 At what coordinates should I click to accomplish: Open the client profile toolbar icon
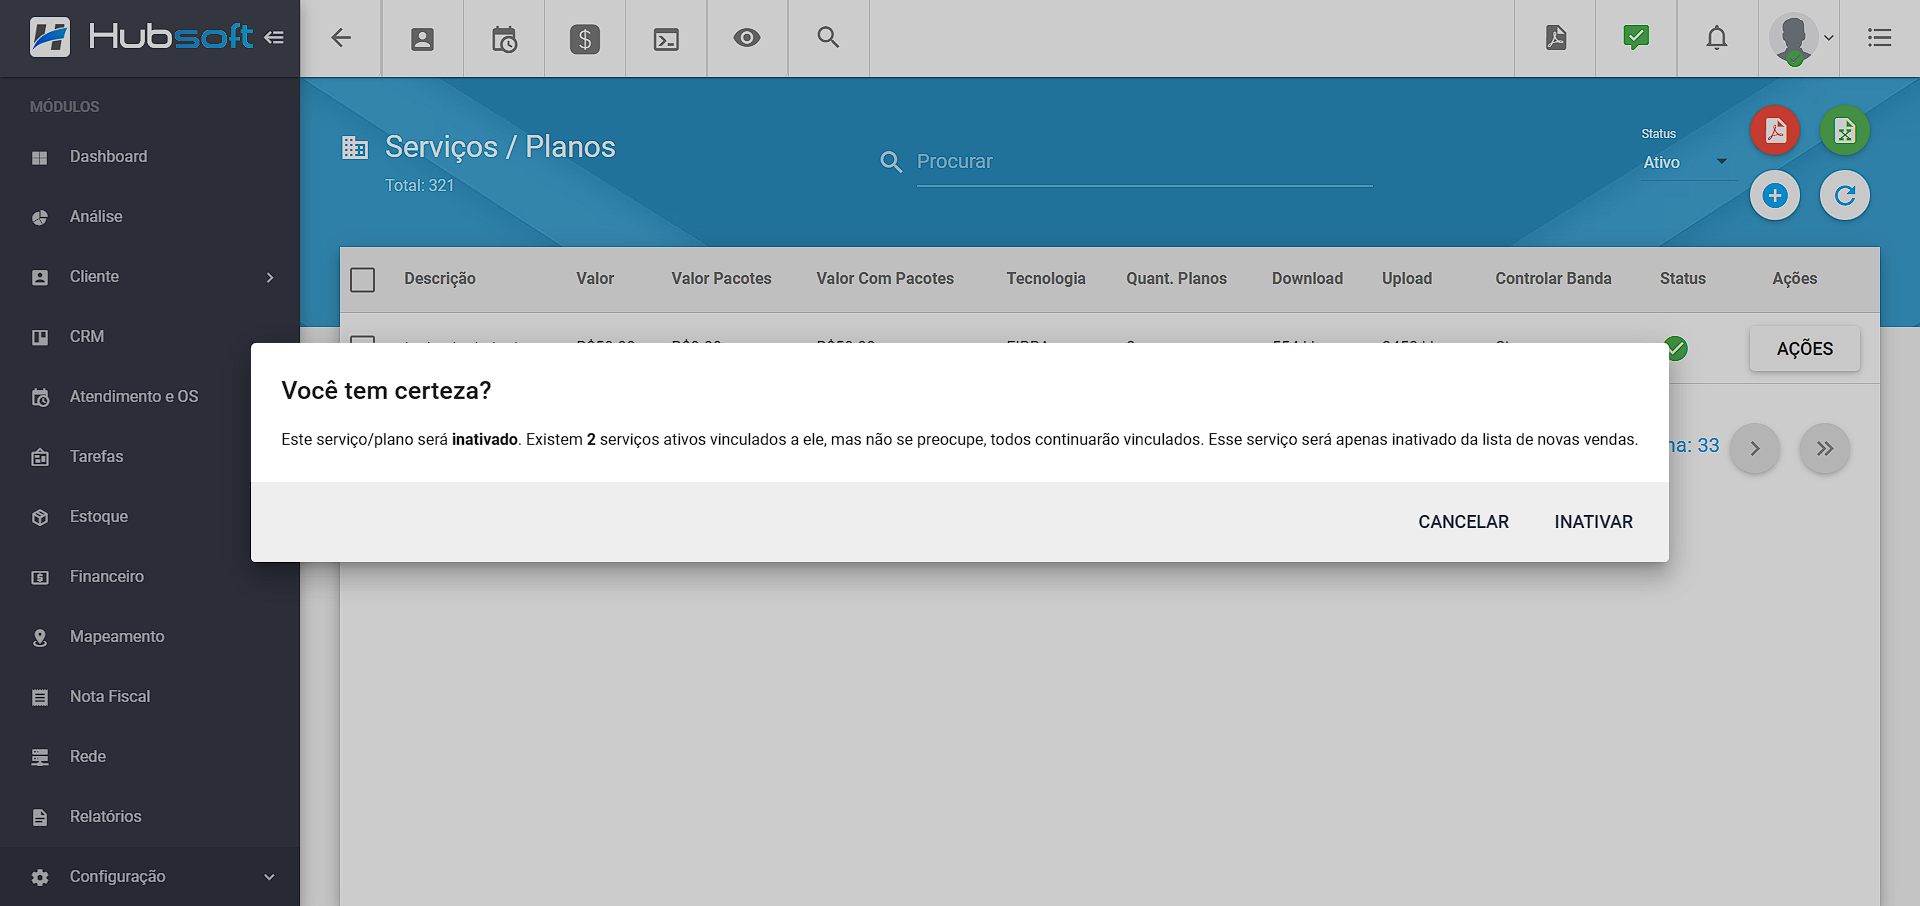click(x=423, y=39)
